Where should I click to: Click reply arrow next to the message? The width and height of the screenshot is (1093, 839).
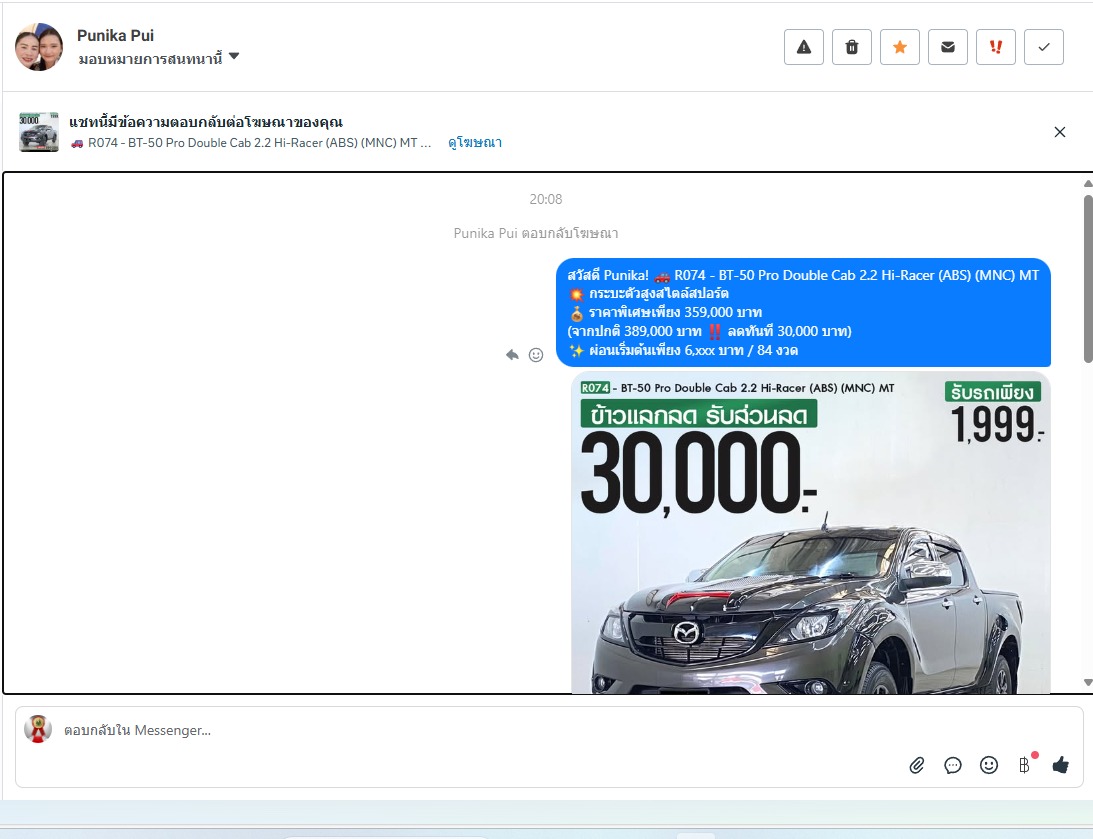512,354
